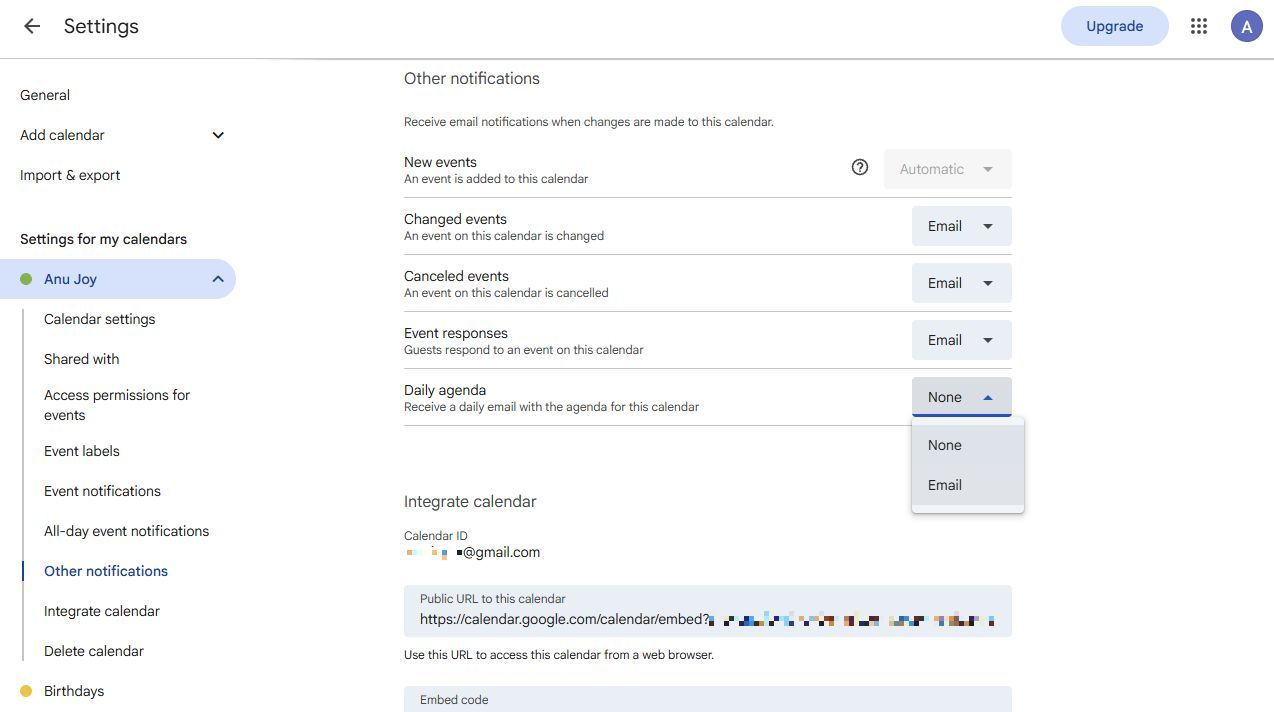Open the Event responses Email dropdown
This screenshot has height=712, width=1274.
point(961,340)
